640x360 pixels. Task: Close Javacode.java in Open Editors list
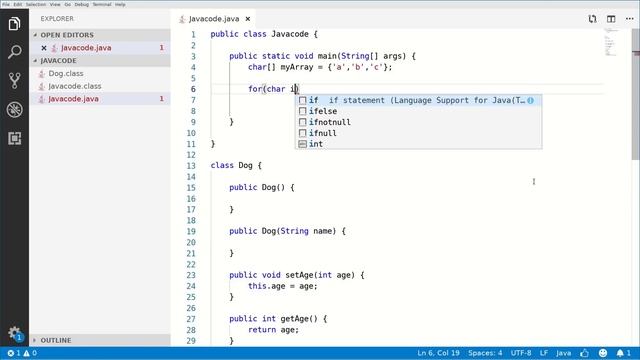click(x=44, y=48)
